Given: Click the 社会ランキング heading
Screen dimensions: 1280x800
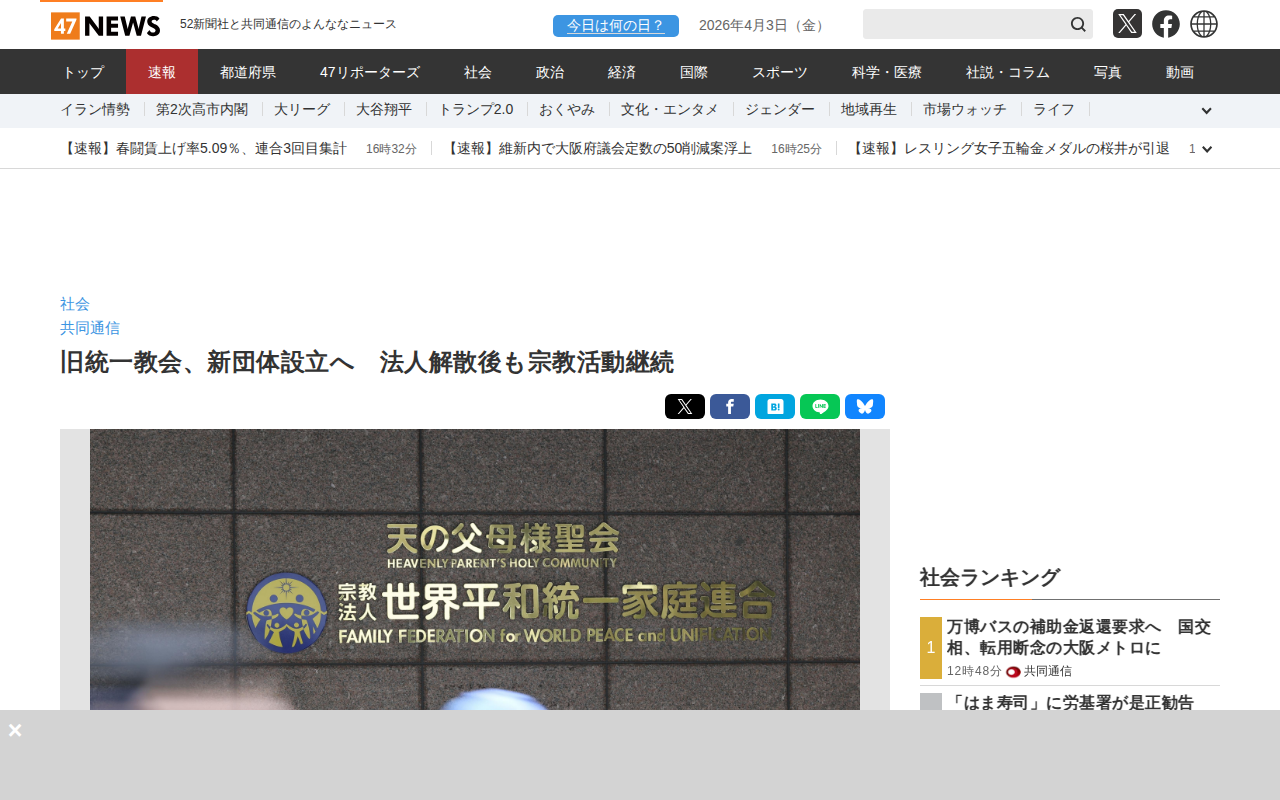Looking at the screenshot, I should click(990, 577).
